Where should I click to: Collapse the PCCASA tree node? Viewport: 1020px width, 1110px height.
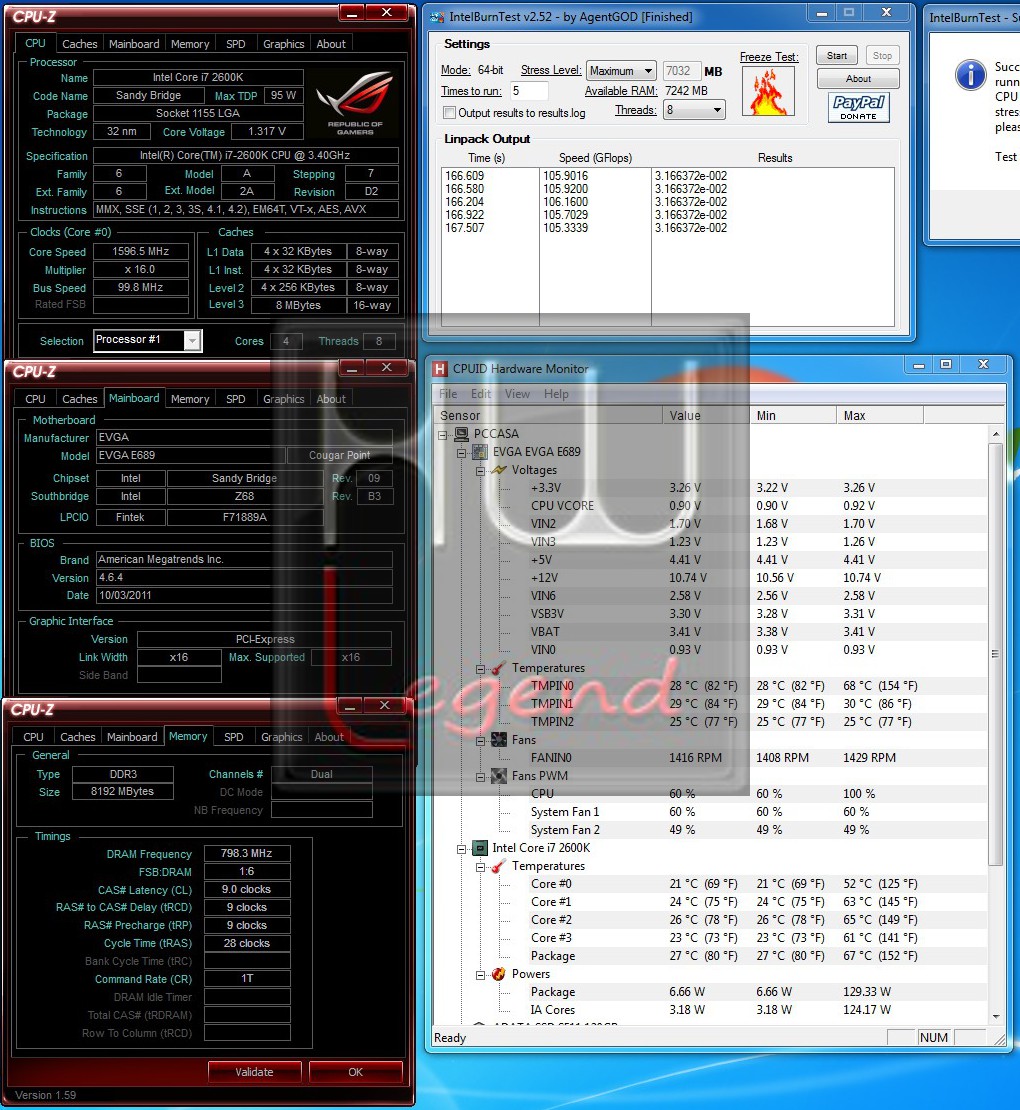443,435
